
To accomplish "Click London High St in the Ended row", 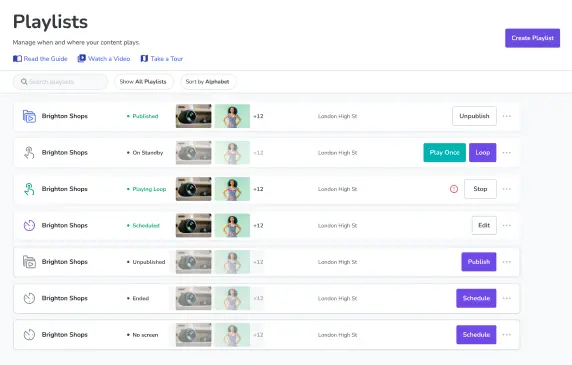I will (337, 298).
